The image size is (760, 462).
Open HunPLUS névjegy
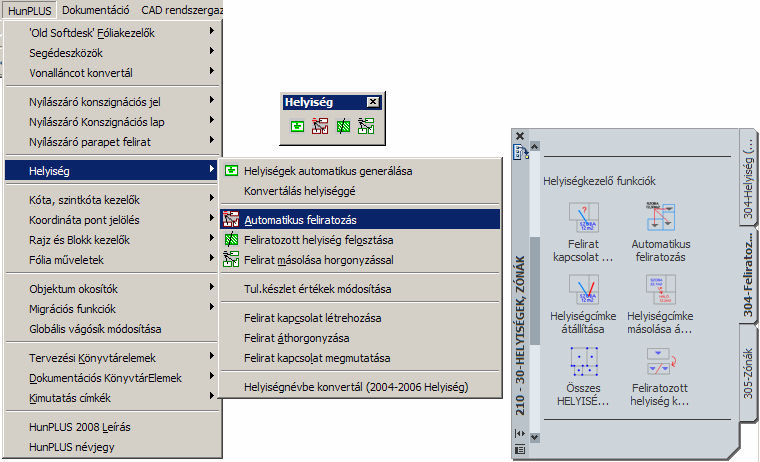point(111,446)
